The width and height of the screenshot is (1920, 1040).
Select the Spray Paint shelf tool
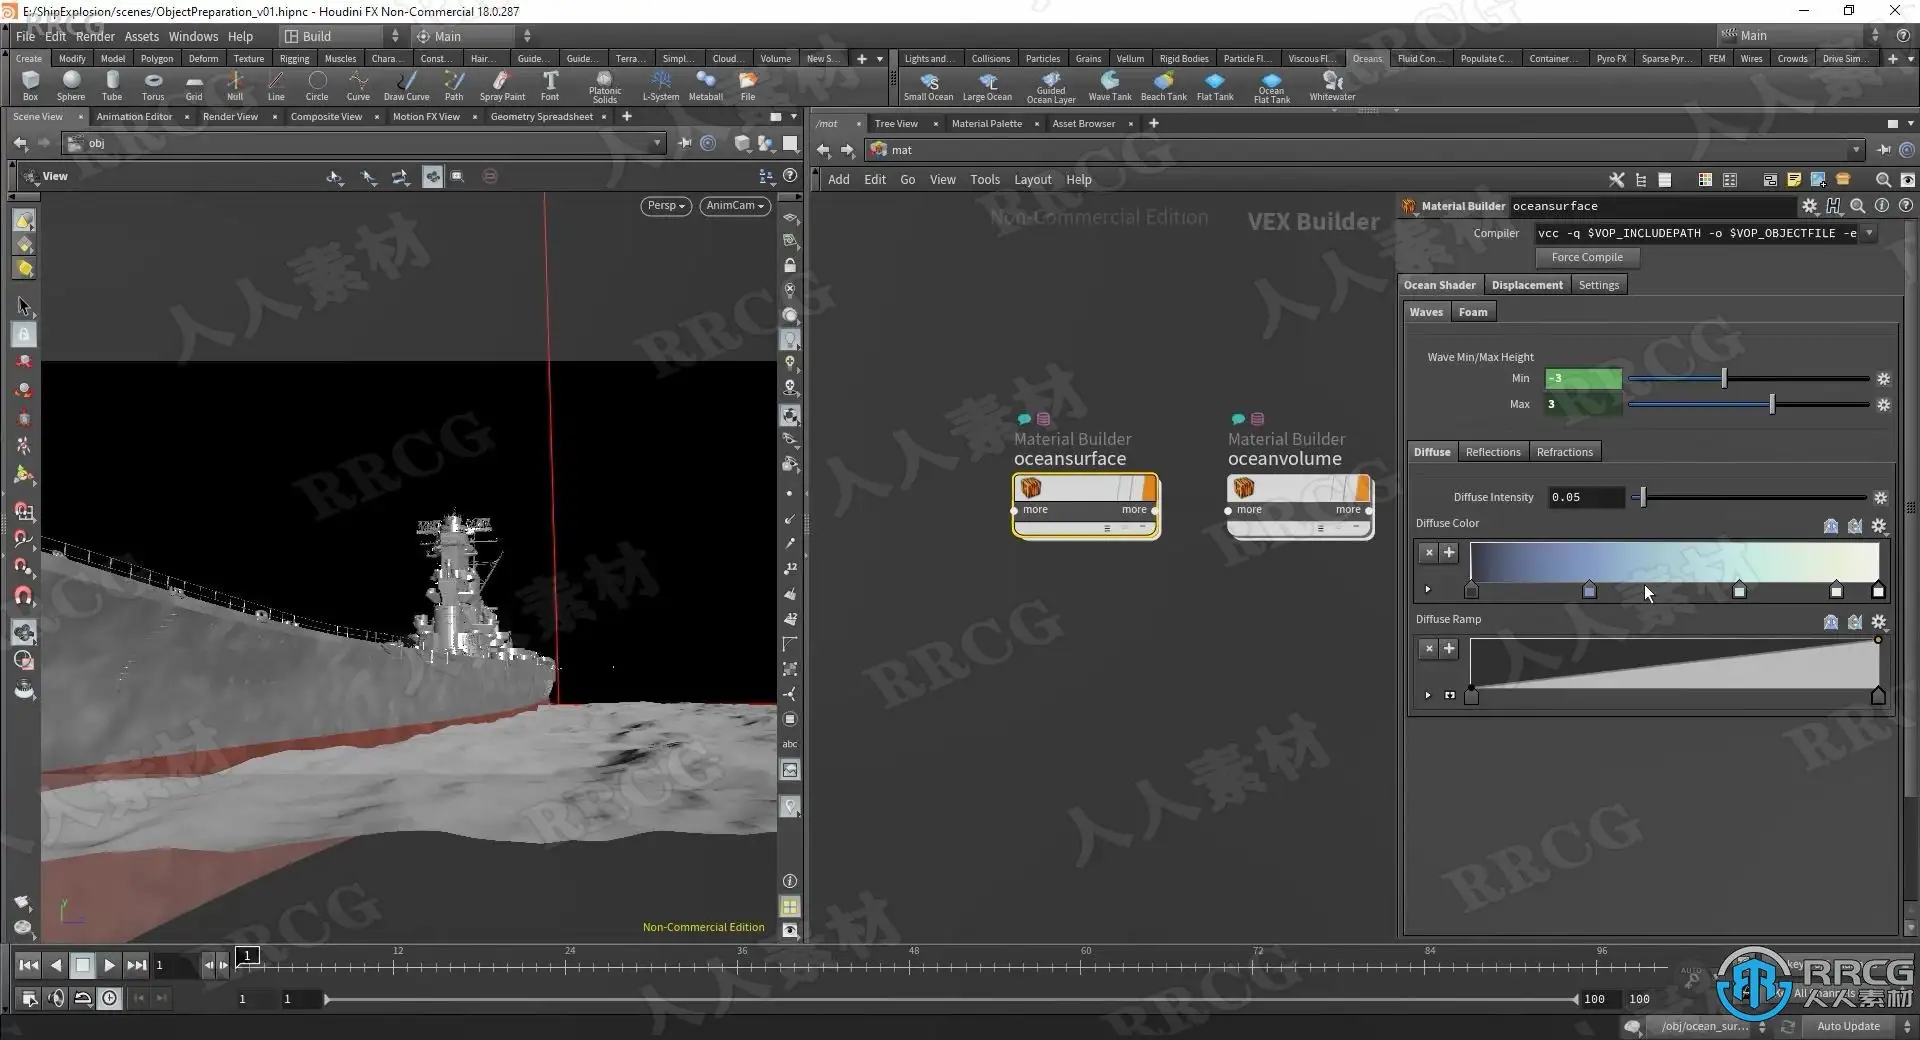(501, 85)
